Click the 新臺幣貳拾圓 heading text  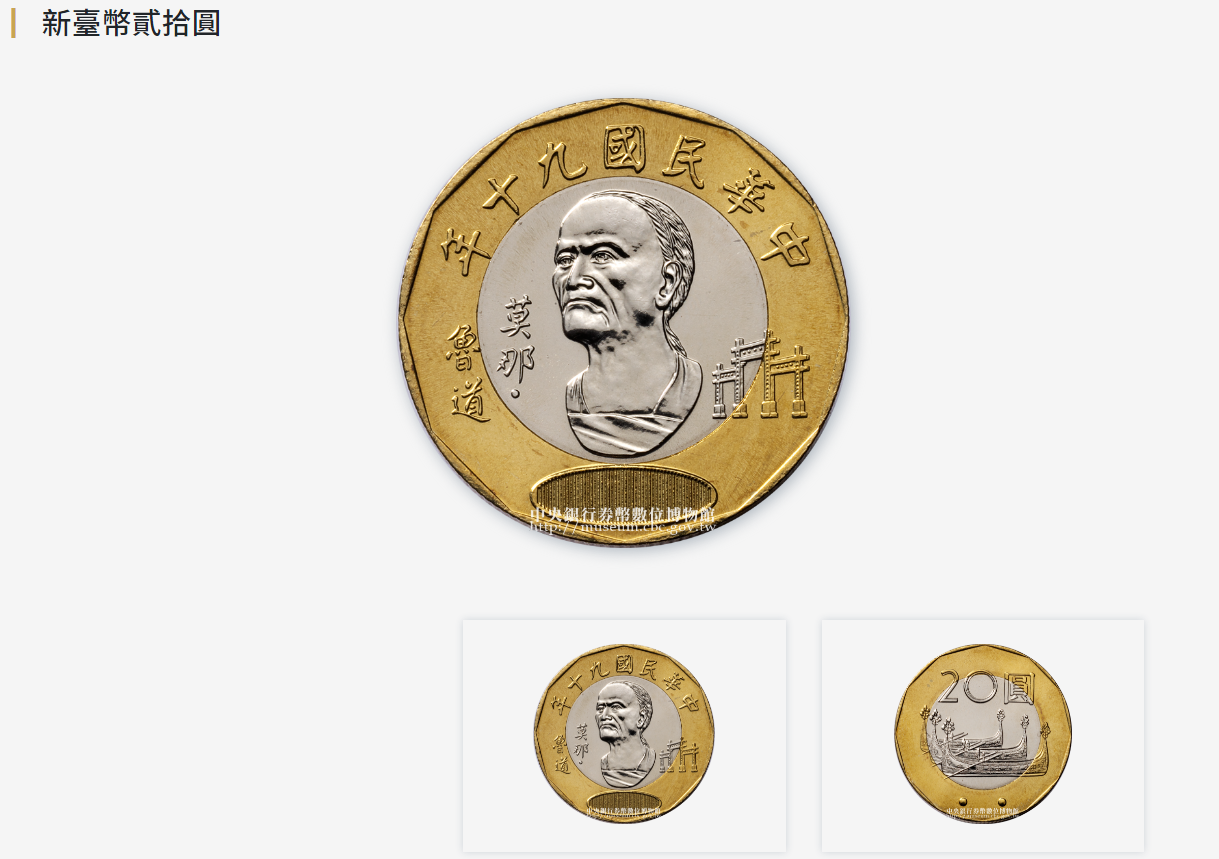click(131, 23)
